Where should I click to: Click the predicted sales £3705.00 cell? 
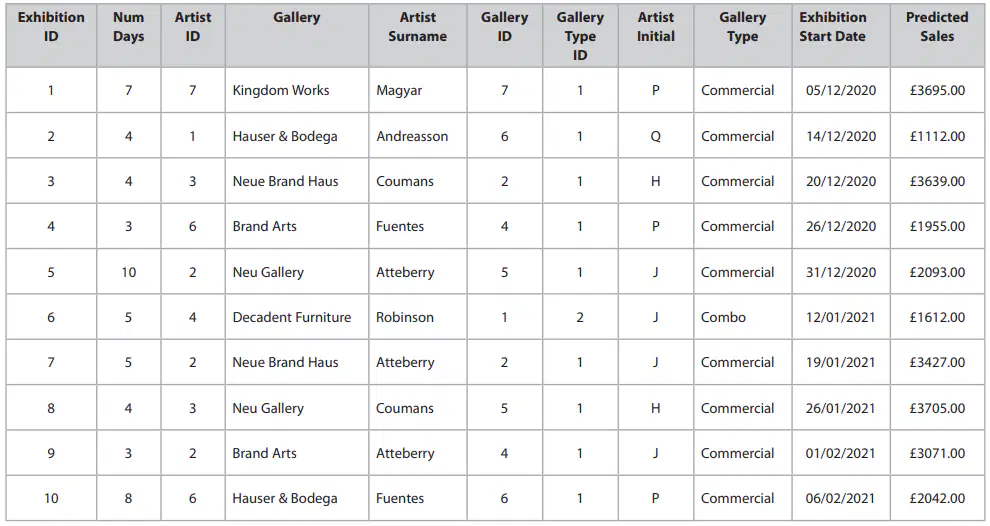[937, 408]
